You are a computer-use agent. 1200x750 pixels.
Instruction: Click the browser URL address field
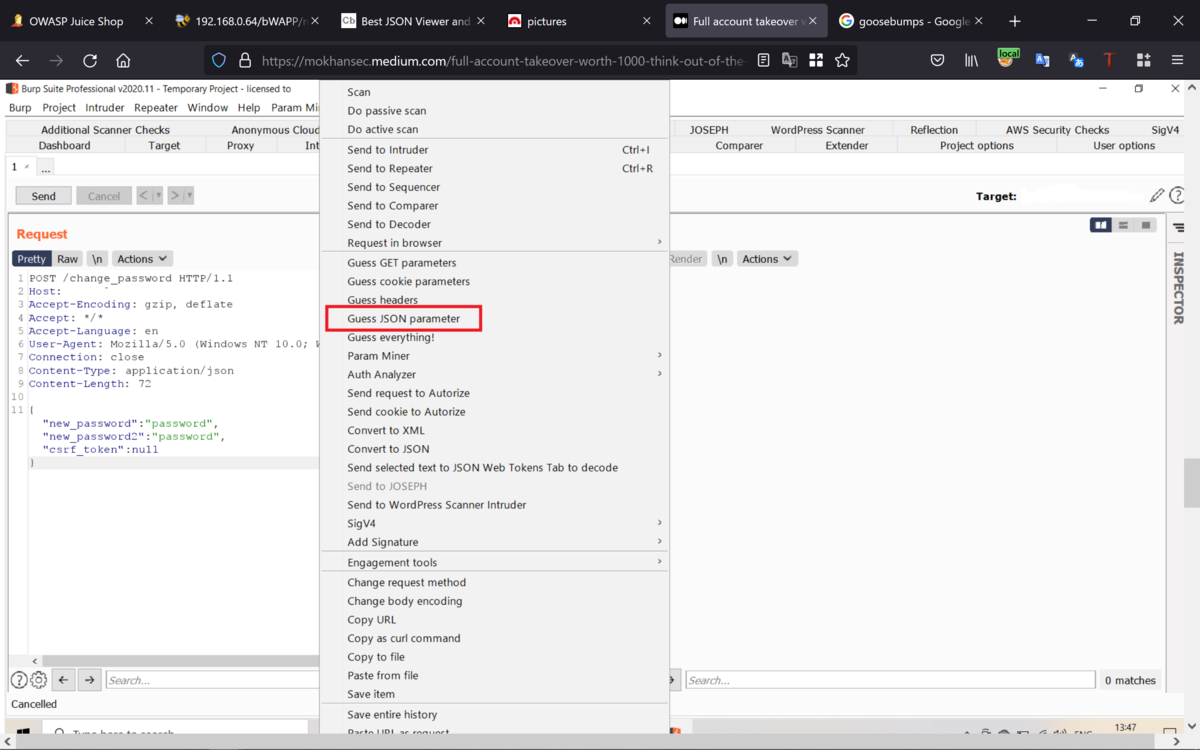tap(503, 61)
